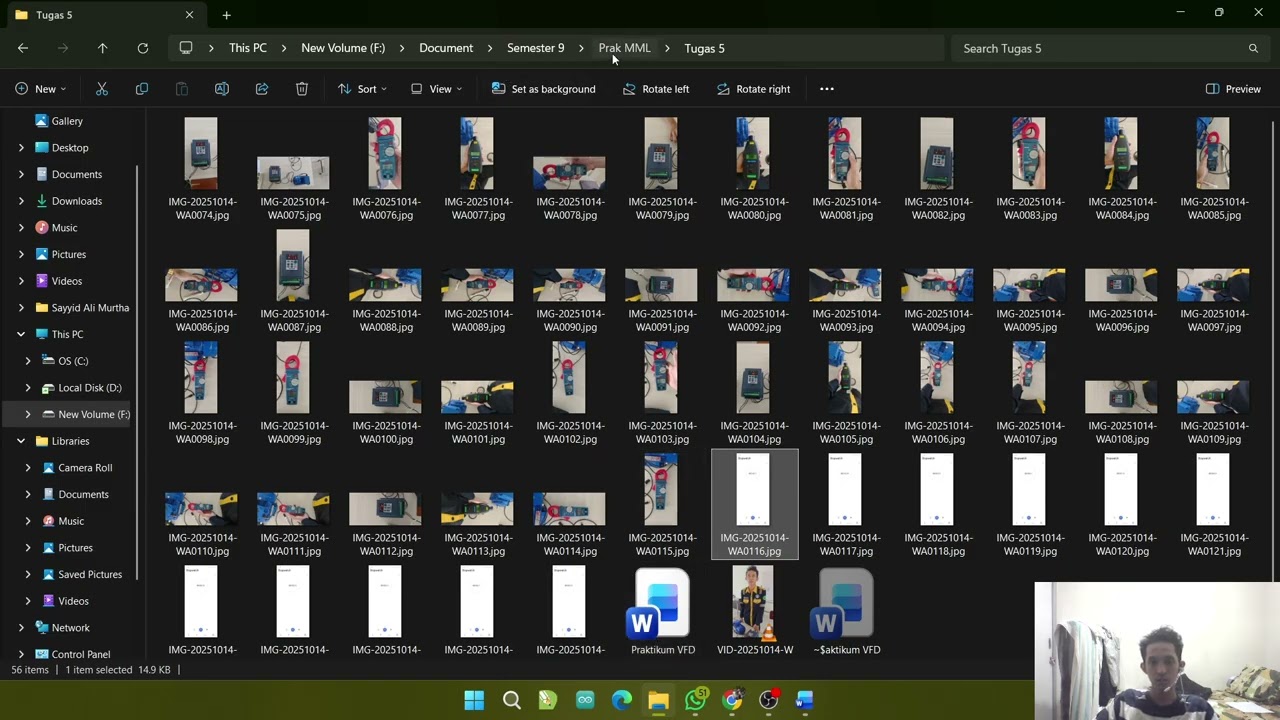Open the See more ellipsis menu
Viewport: 1280px width, 720px height.
coord(827,89)
